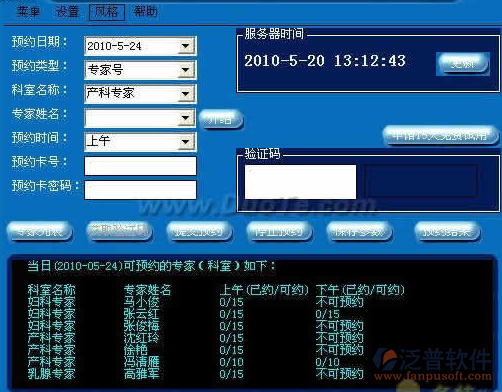Click the button inside 服务器时间 panel
The width and height of the screenshot is (502, 392).
coord(463,64)
